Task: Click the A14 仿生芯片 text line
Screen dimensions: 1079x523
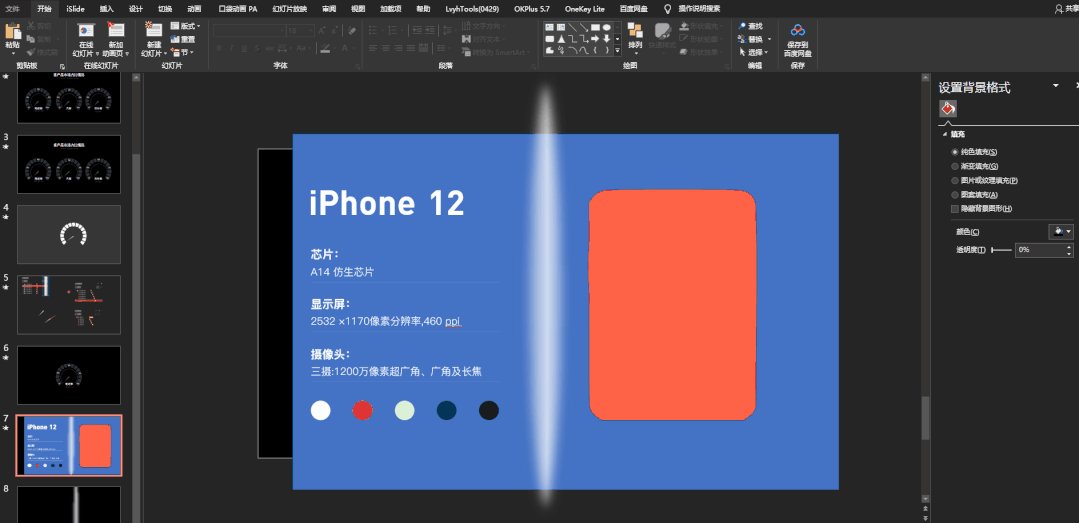Action: [x=342, y=272]
